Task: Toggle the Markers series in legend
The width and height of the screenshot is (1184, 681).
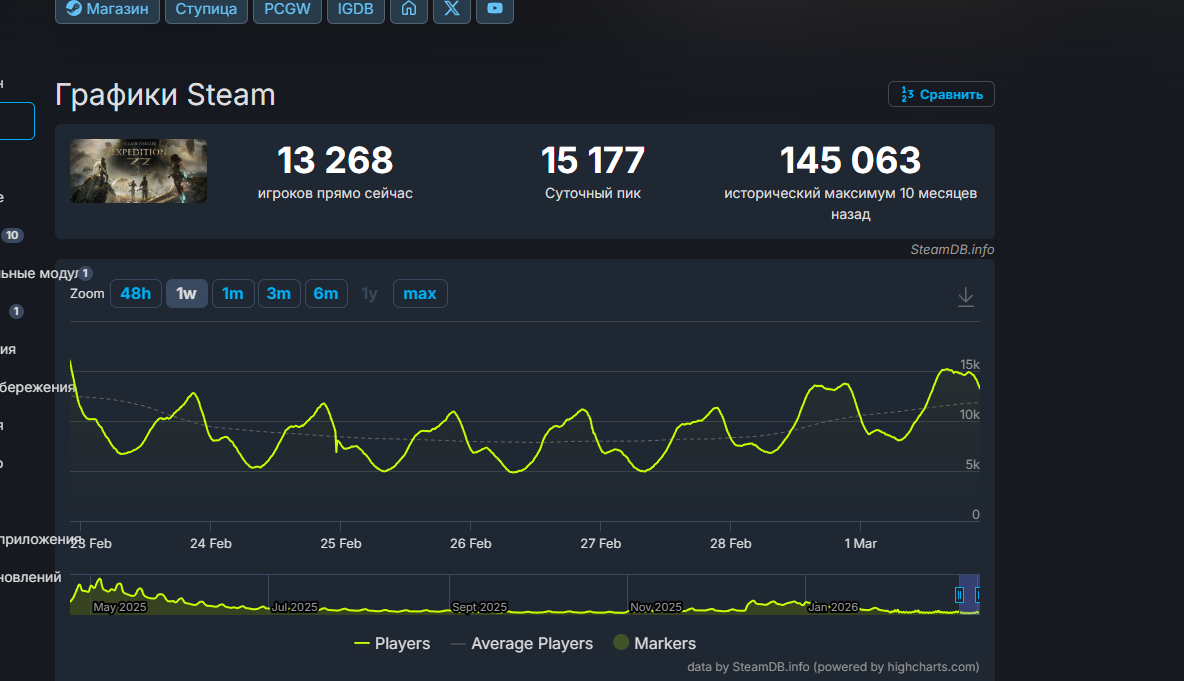Action: pyautogui.click(x=655, y=643)
